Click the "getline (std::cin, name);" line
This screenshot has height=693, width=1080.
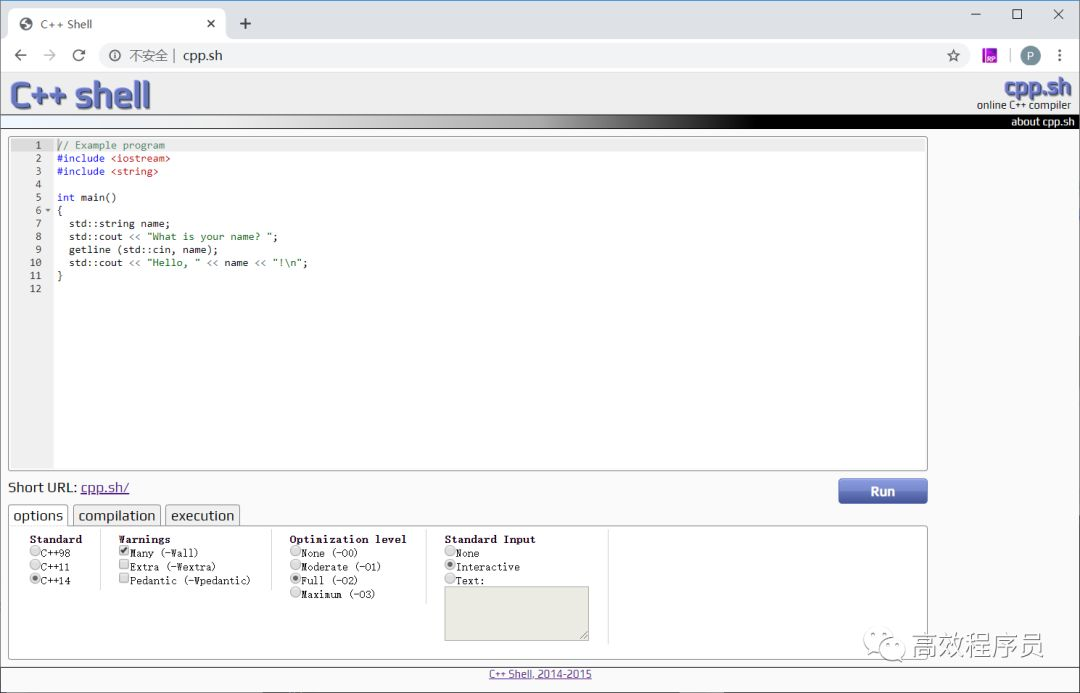pyautogui.click(x=143, y=250)
